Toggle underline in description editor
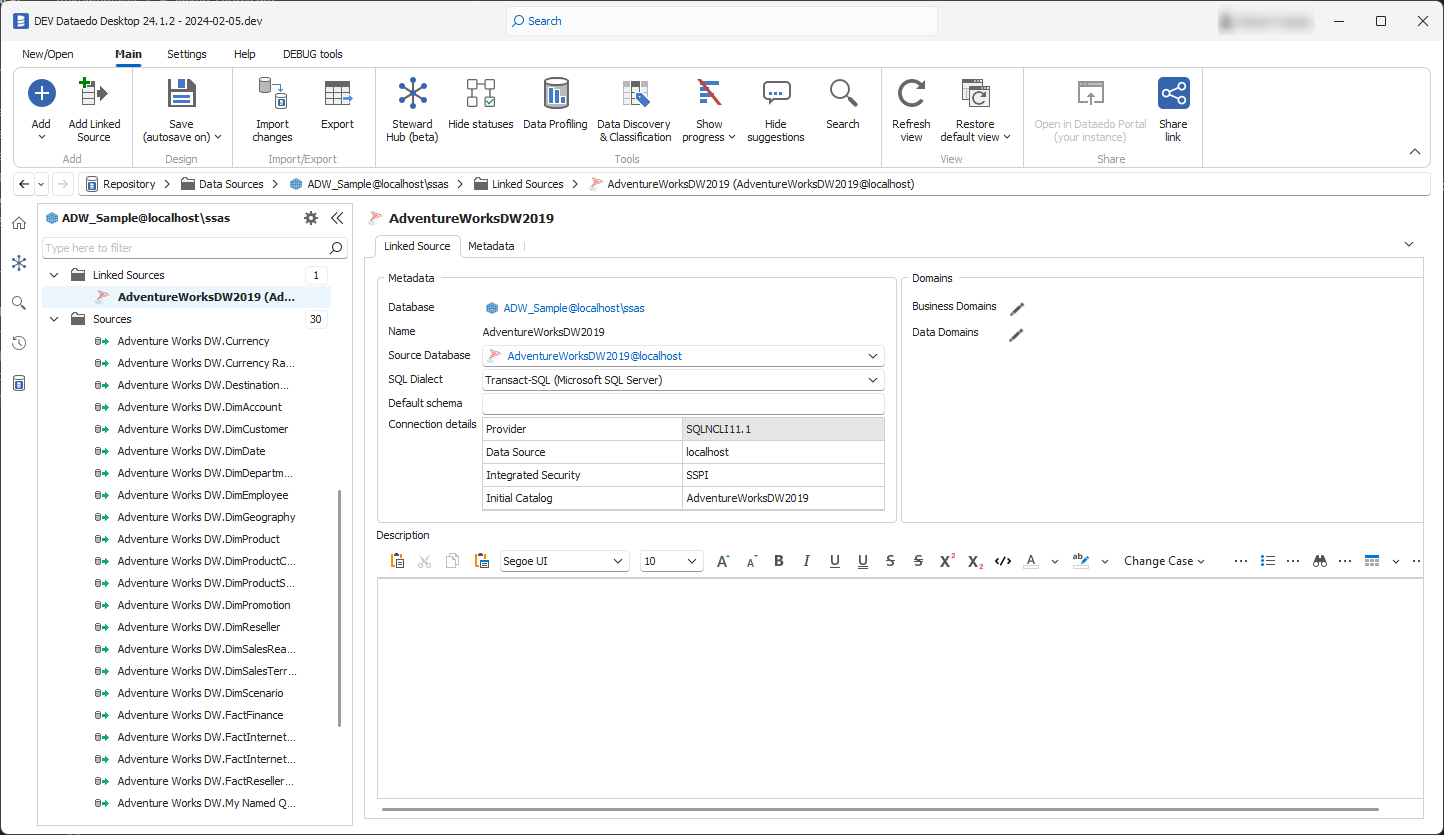Viewport: 1444px width, 835px height. (835, 561)
